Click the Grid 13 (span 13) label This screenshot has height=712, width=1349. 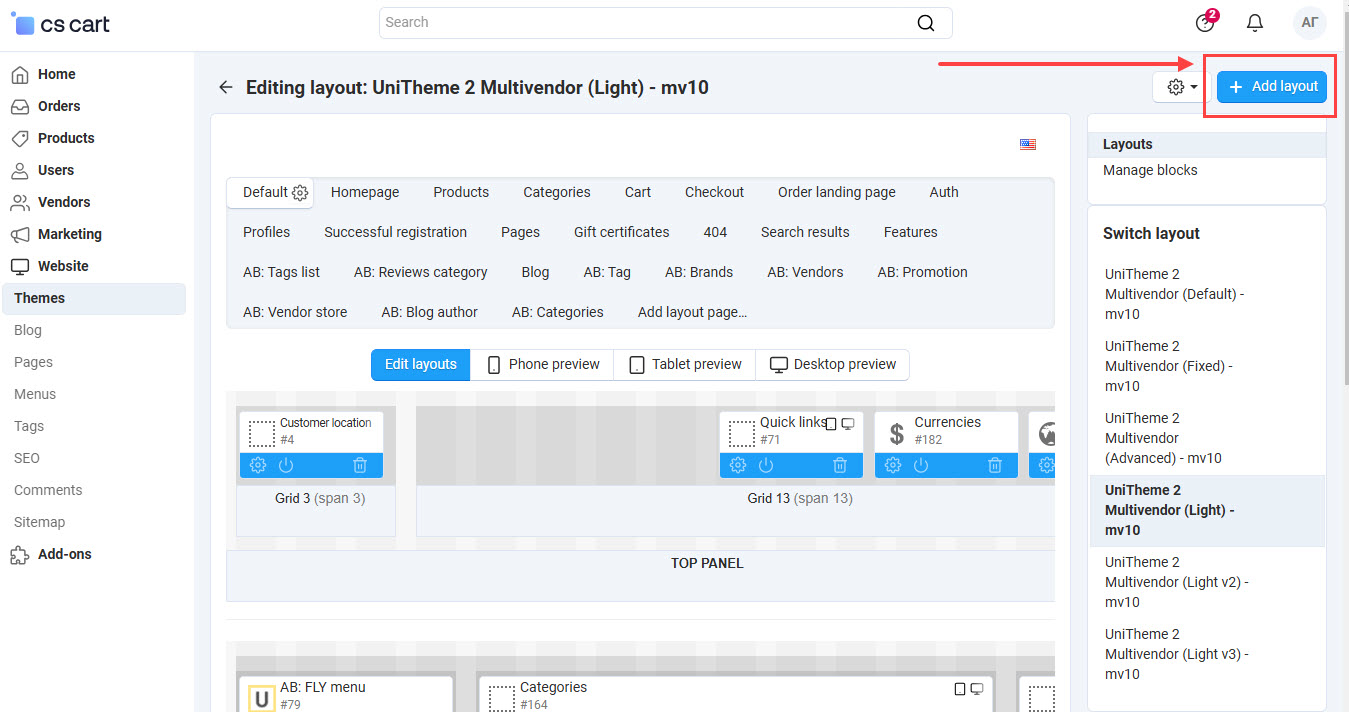[800, 498]
